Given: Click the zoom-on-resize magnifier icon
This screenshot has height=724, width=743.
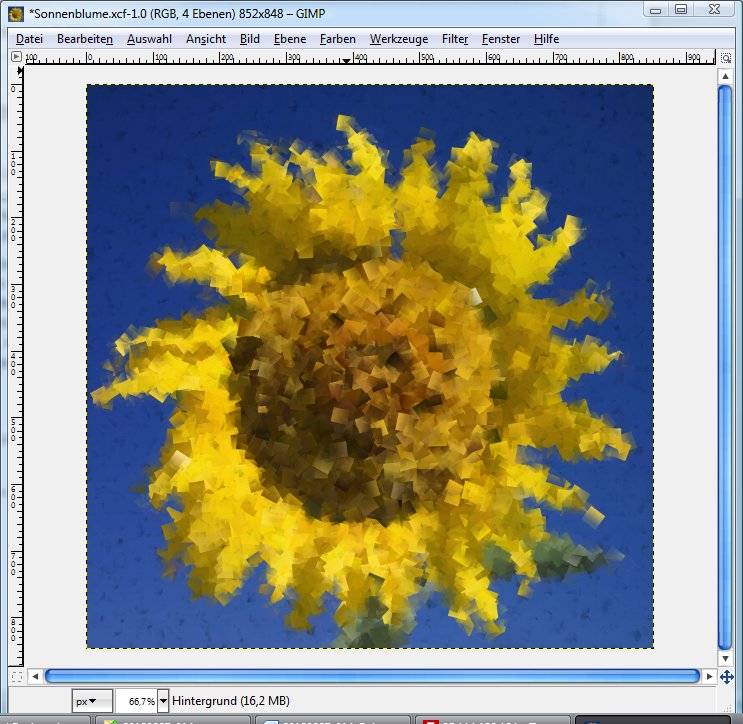Looking at the screenshot, I should [727, 57].
